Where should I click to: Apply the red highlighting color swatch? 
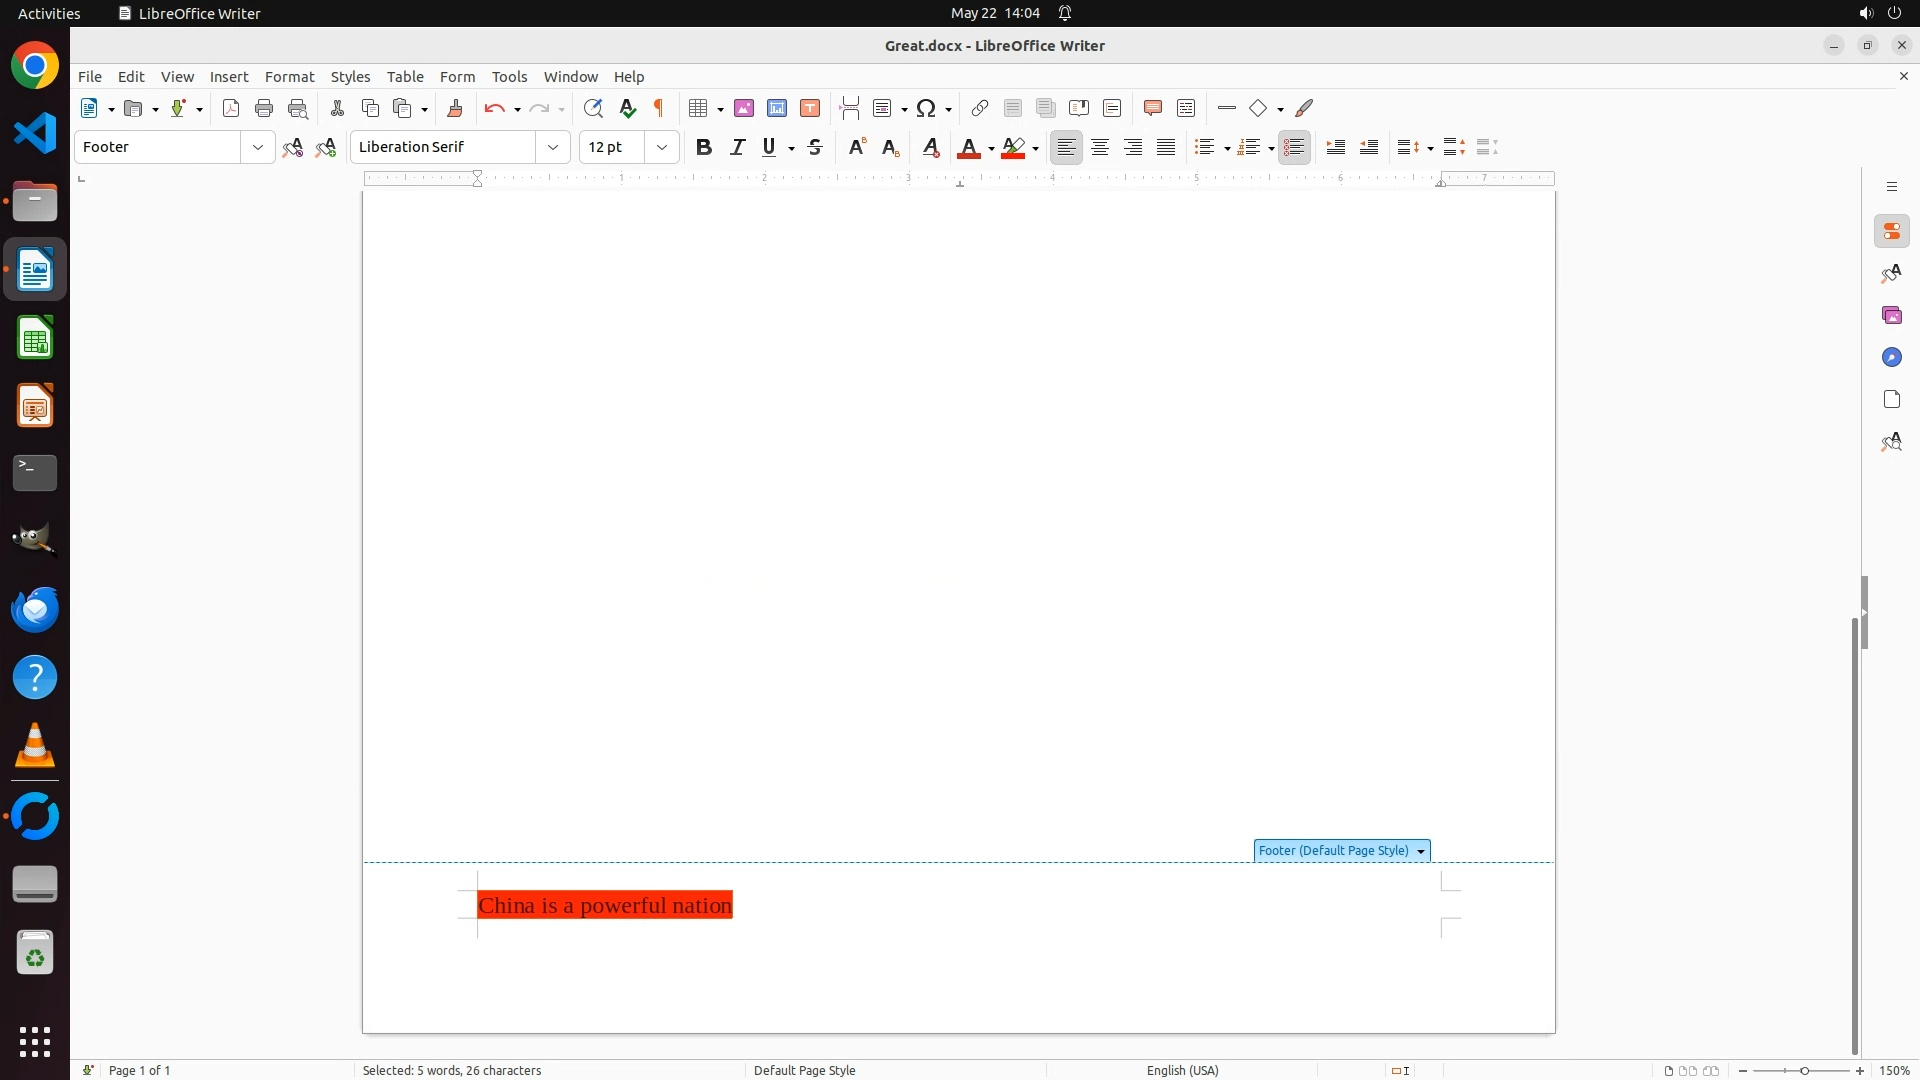point(1013,148)
